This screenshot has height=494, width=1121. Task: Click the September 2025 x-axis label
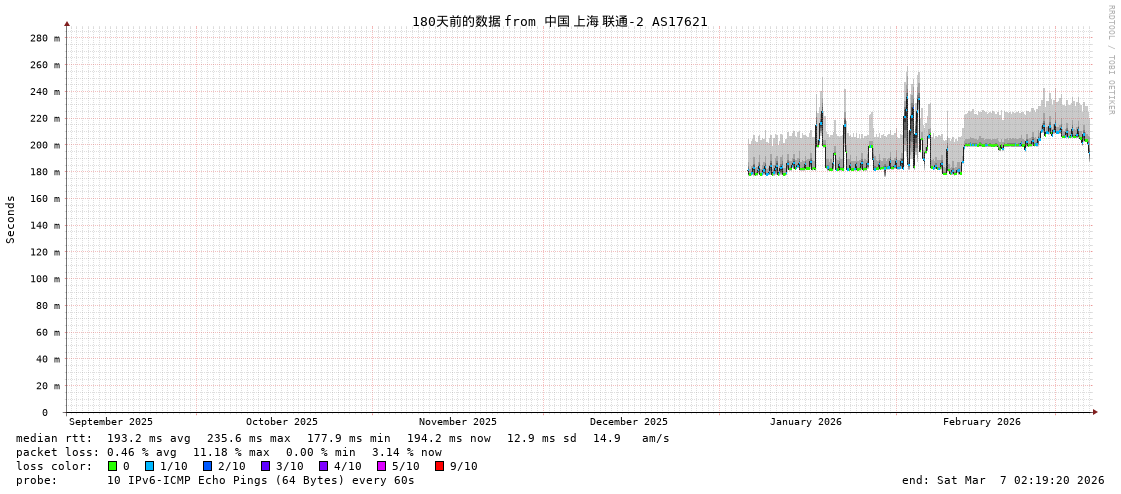click(x=111, y=422)
